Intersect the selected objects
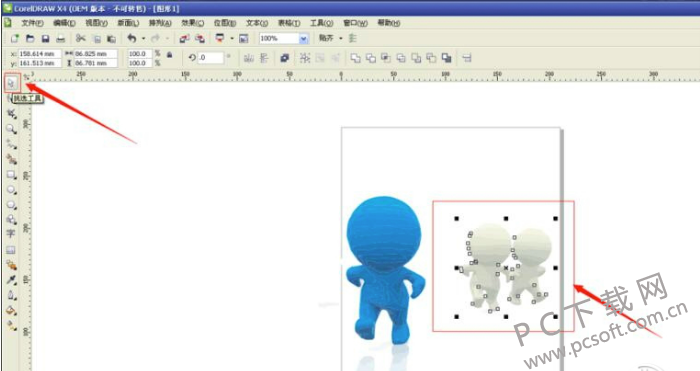Screen dimensions: 700x371 pos(386,58)
